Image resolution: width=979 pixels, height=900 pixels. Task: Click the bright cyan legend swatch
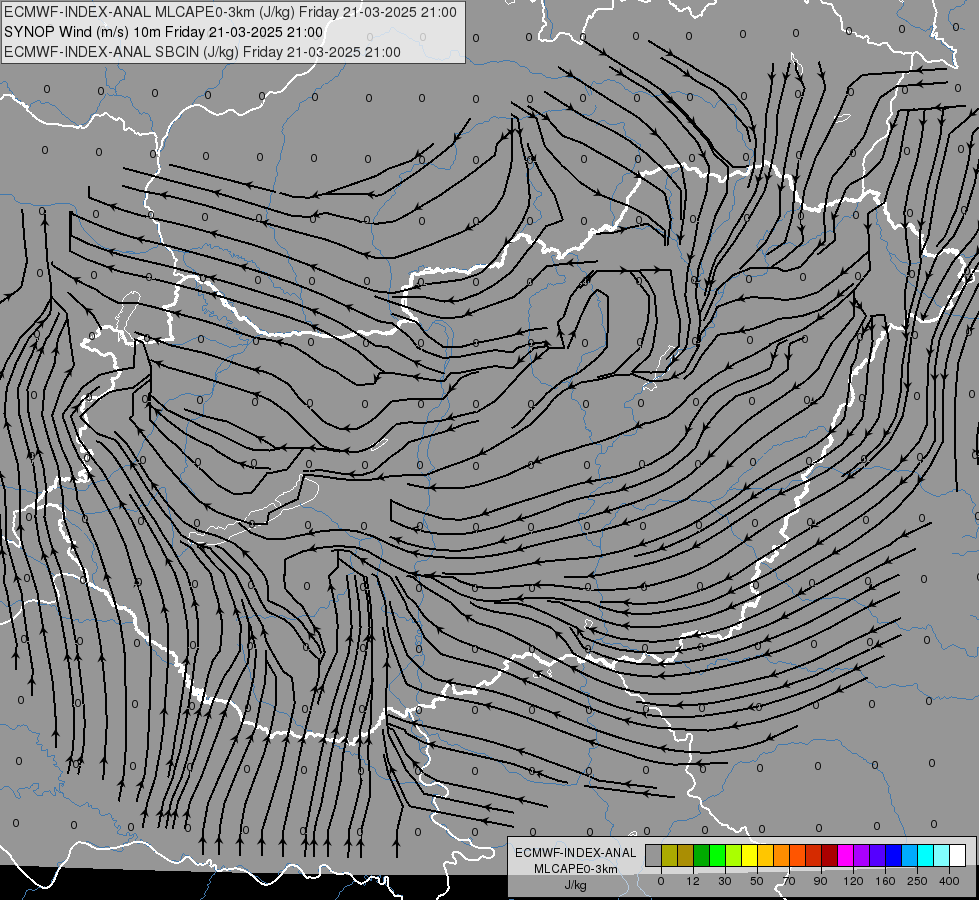pyautogui.click(x=925, y=855)
